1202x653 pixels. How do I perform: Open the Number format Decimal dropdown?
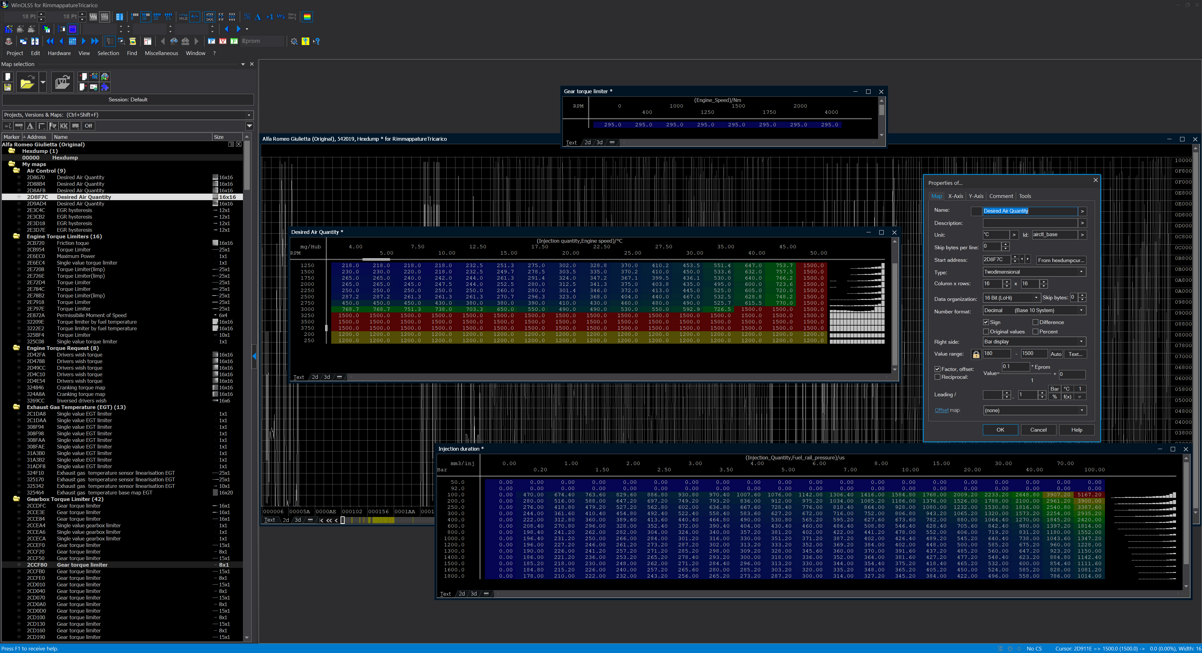coord(1033,311)
